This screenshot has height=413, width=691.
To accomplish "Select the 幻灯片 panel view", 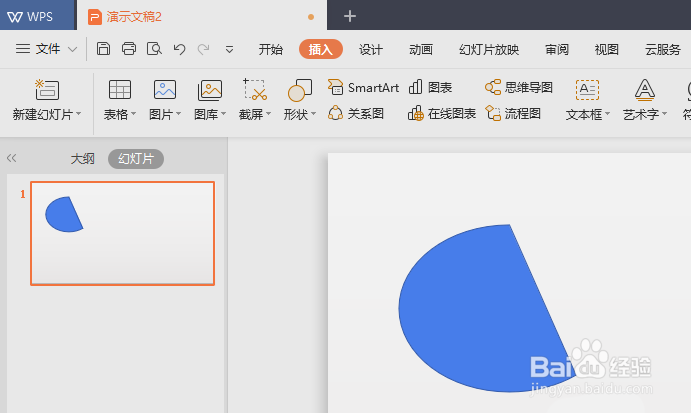I will (x=136, y=159).
